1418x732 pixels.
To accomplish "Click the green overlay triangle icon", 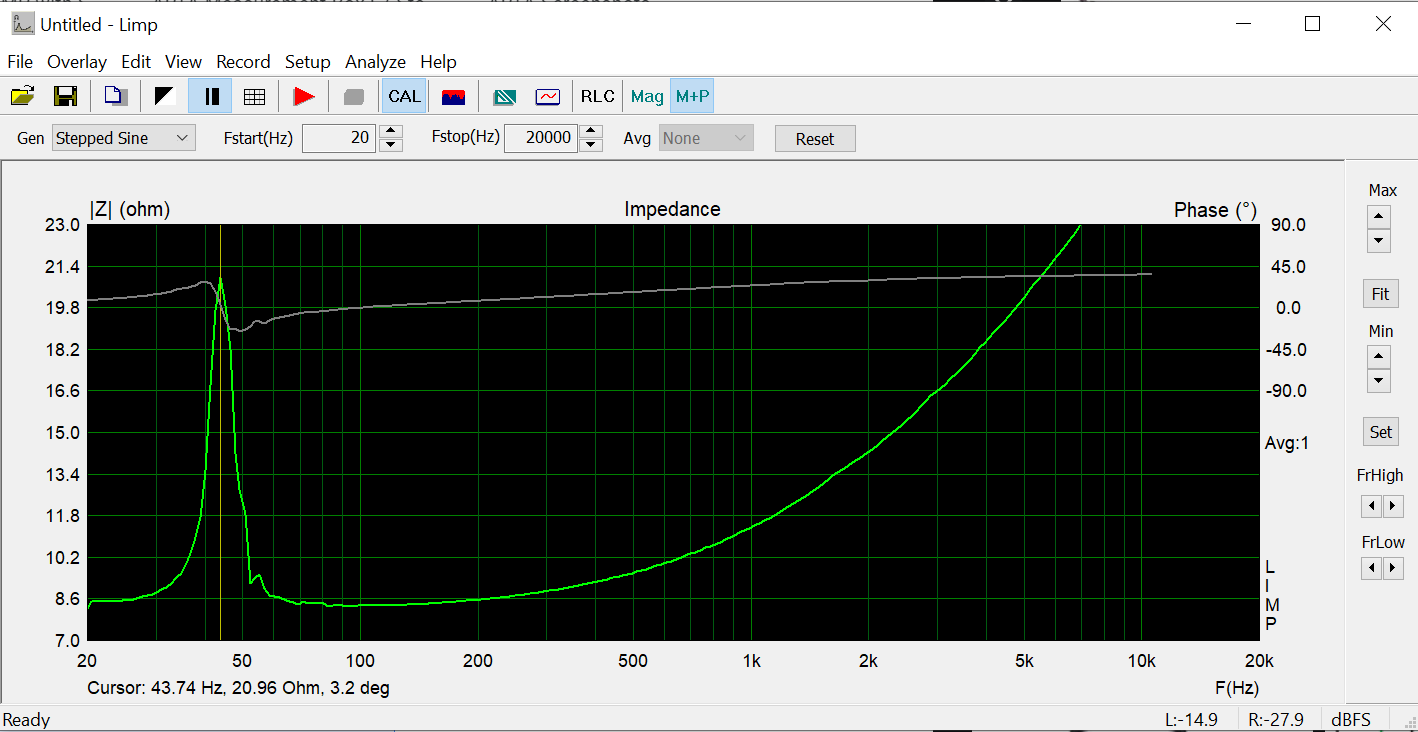I will coord(504,96).
